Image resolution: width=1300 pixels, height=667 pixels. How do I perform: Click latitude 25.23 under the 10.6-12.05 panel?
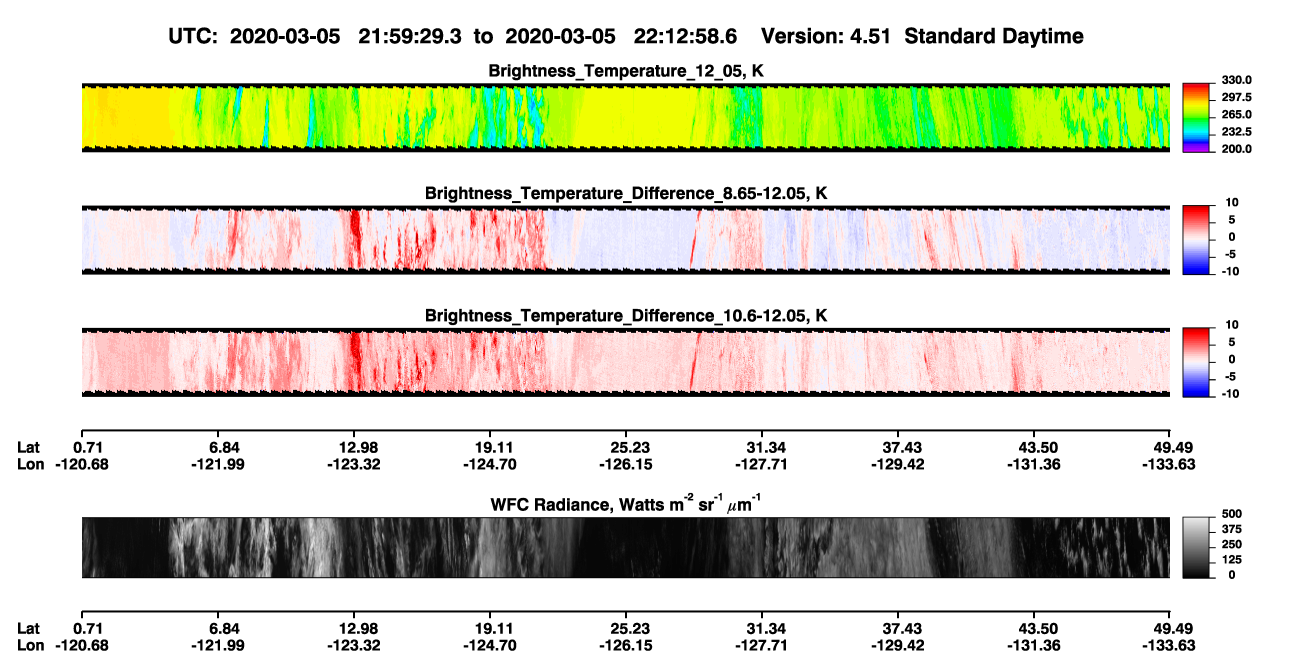pos(630,447)
